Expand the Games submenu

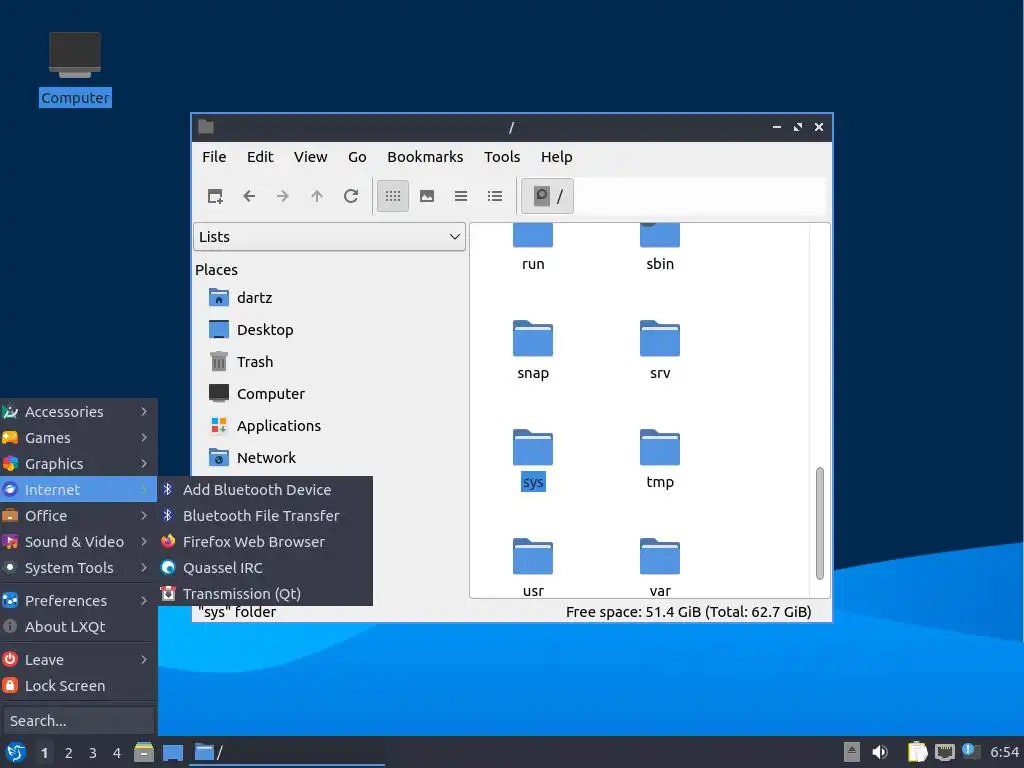pyautogui.click(x=78, y=438)
